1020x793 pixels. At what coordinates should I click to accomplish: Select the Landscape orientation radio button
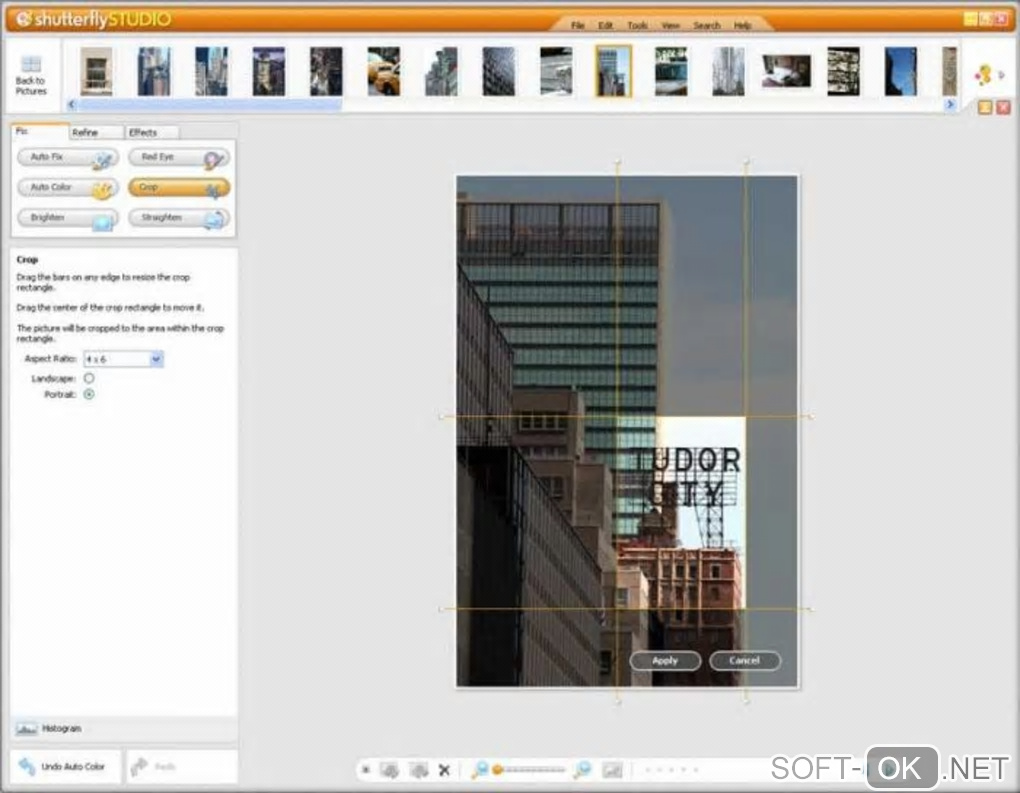(89, 379)
